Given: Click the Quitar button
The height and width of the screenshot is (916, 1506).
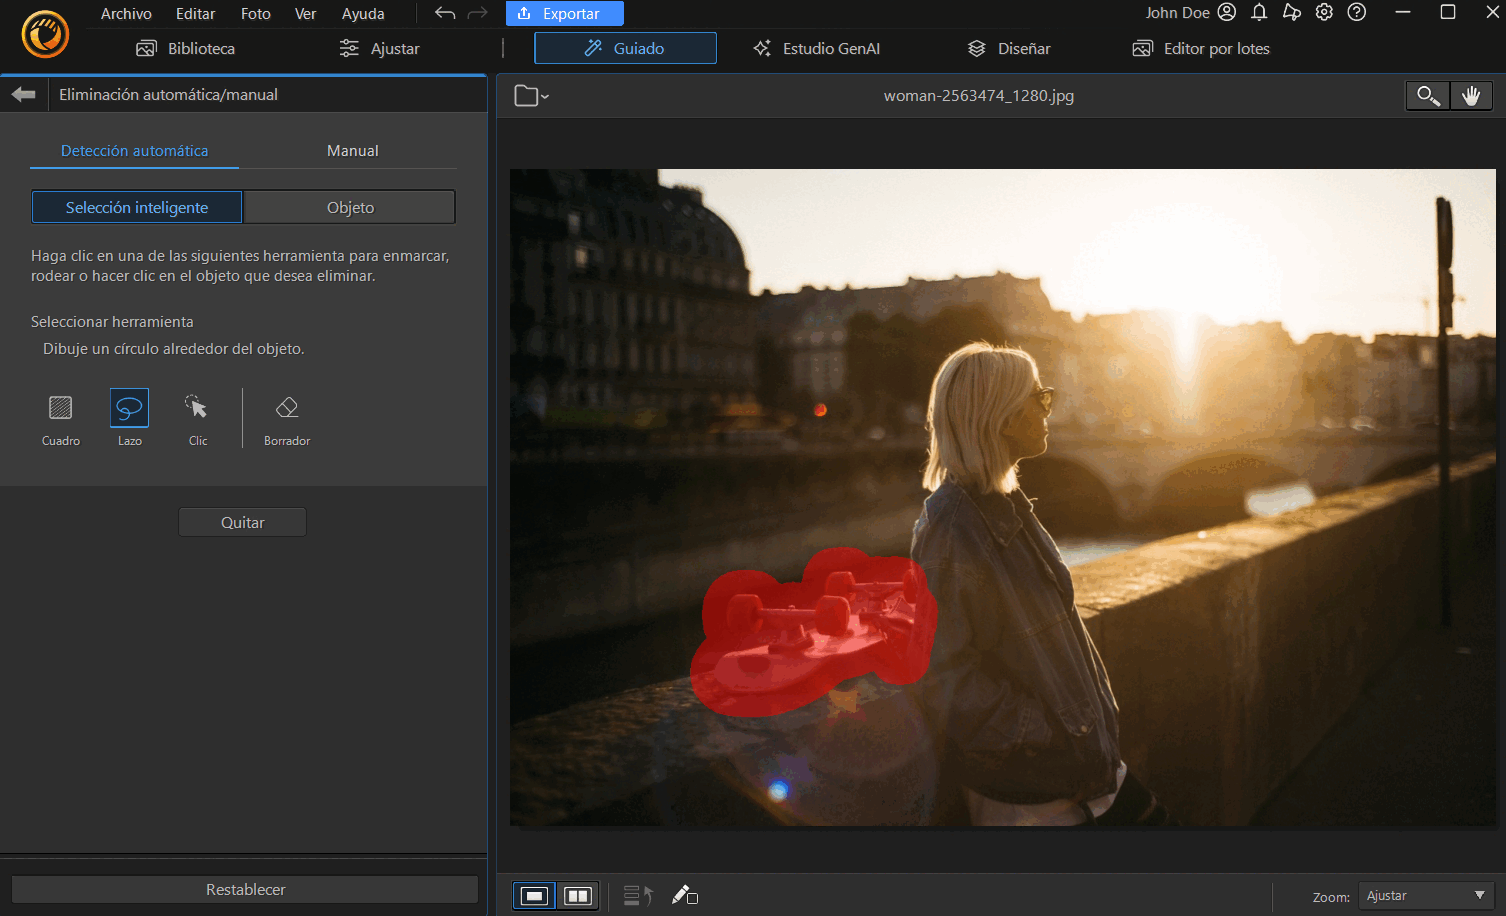Looking at the screenshot, I should (x=242, y=521).
